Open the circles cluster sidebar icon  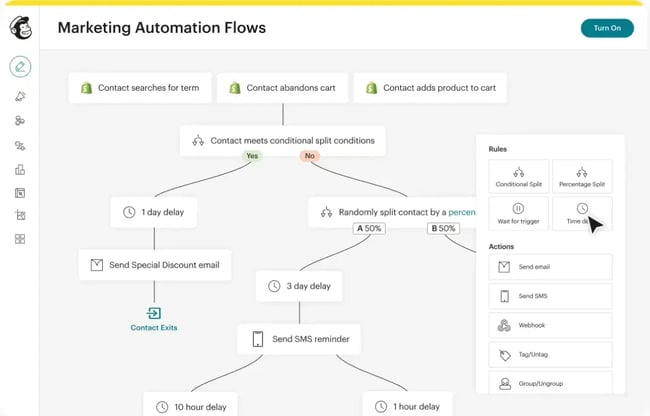coord(20,121)
